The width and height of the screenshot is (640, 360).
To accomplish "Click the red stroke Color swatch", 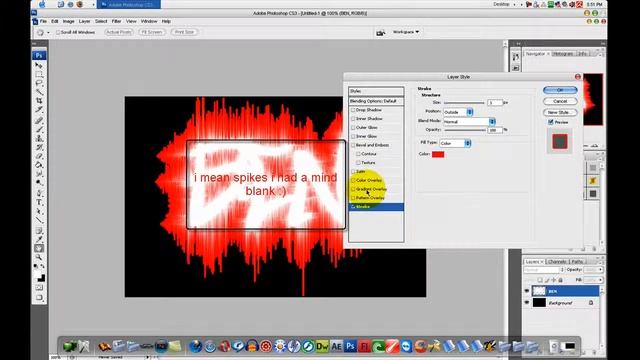I will tap(438, 154).
